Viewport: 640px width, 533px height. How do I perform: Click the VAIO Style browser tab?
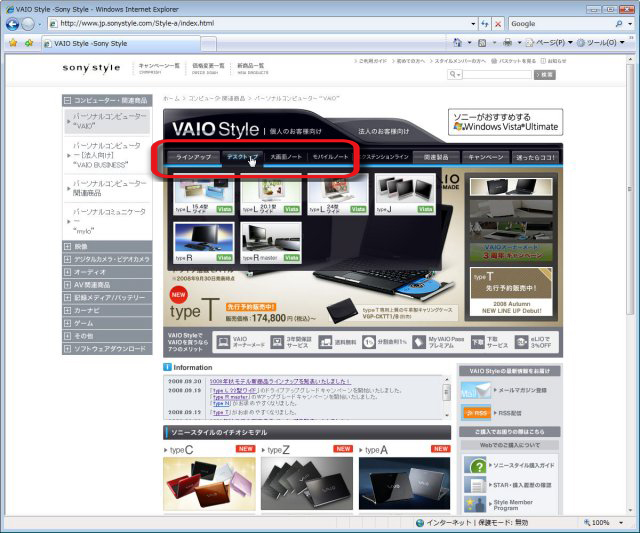(122, 43)
